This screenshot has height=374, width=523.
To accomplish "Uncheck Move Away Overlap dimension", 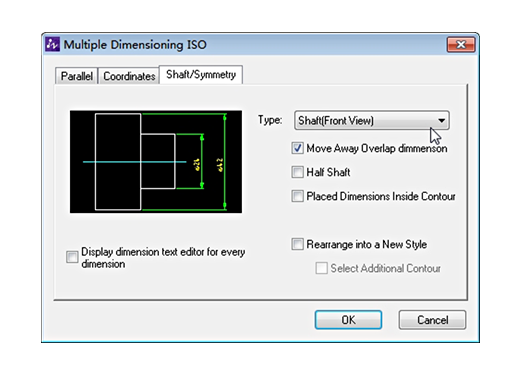I will point(297,148).
